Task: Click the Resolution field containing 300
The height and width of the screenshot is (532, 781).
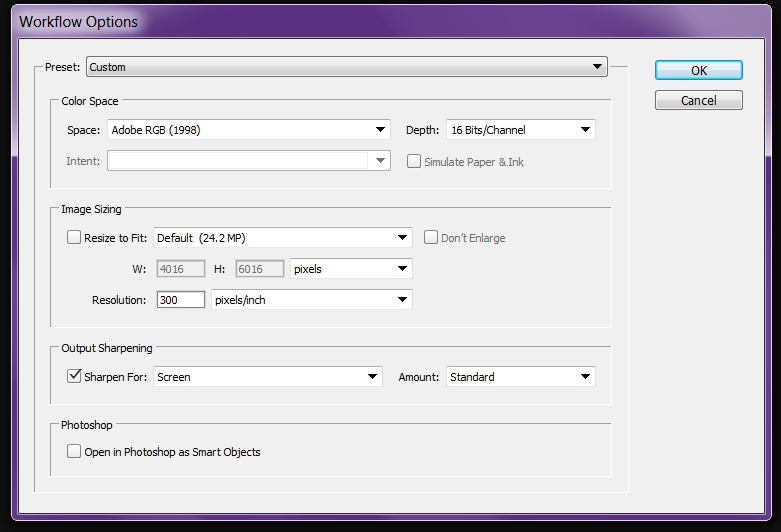Action: click(x=181, y=300)
